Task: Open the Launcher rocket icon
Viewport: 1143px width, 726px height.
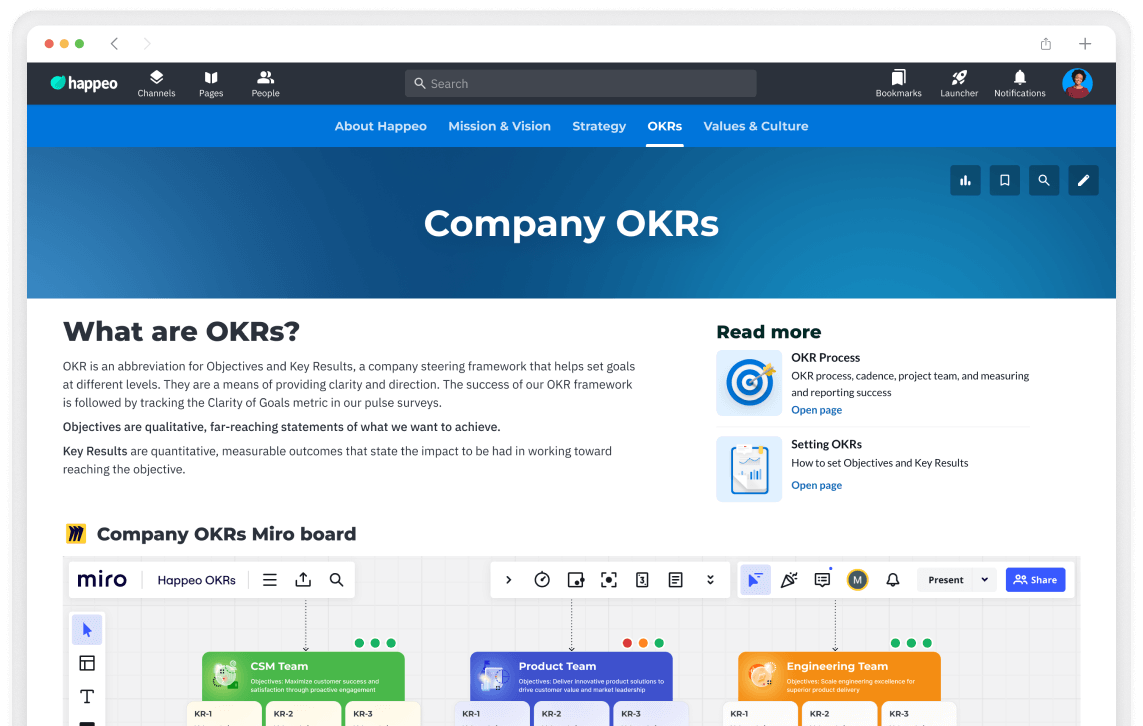Action: [958, 84]
